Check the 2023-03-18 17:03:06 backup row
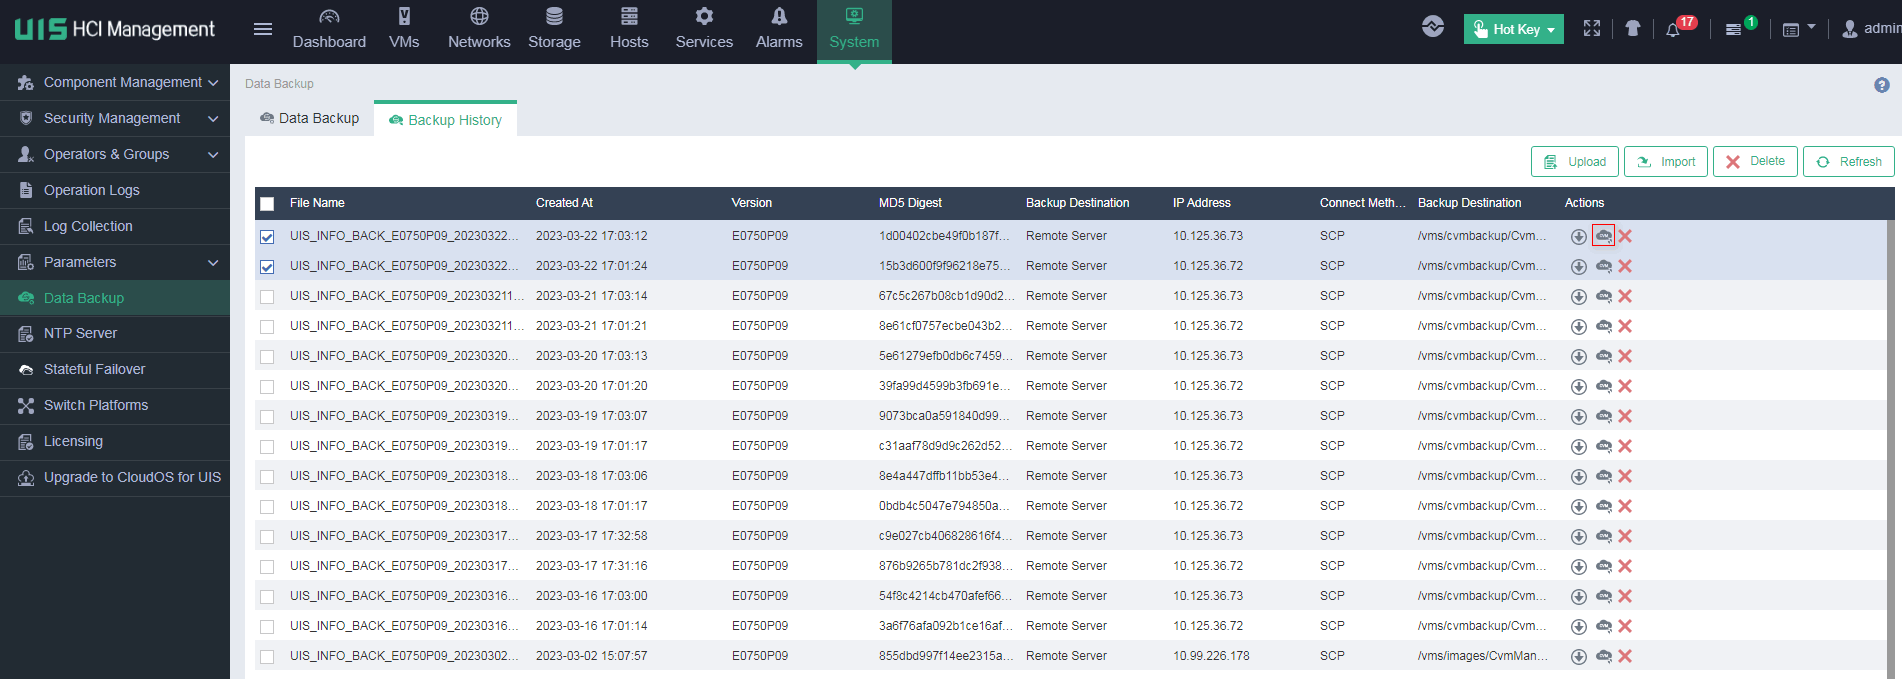This screenshot has height=679, width=1902. 267,477
